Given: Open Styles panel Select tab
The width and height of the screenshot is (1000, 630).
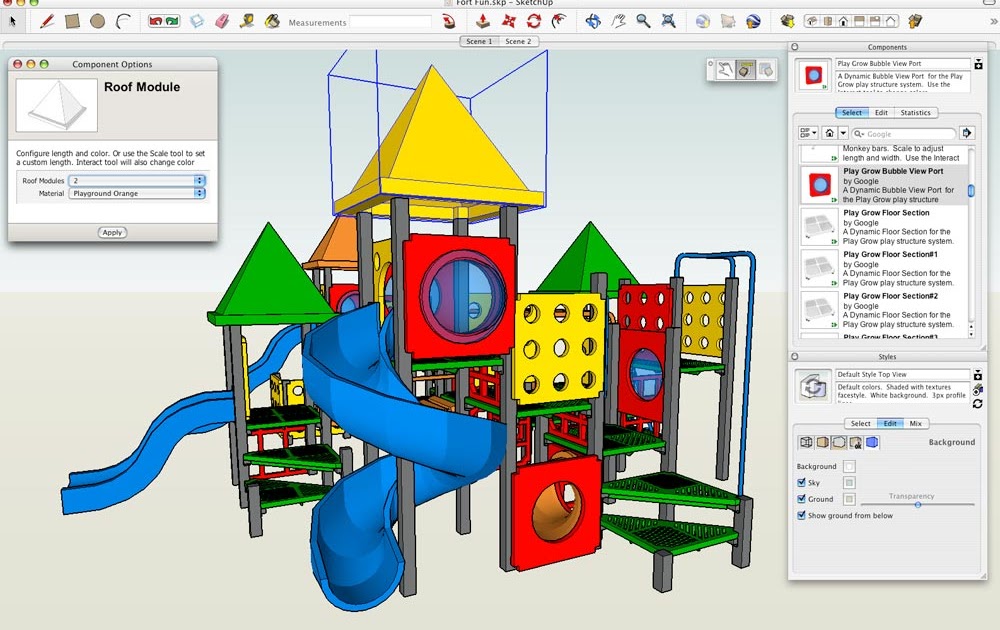Looking at the screenshot, I should (860, 423).
